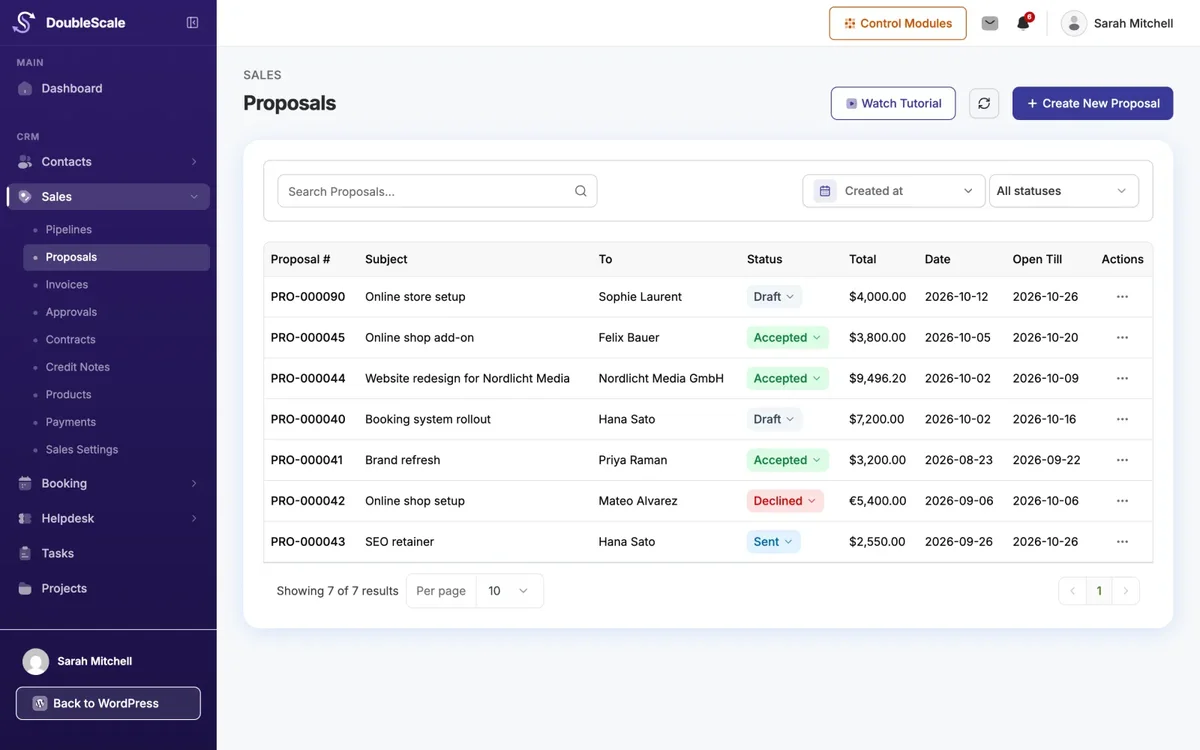This screenshot has height=750, width=1200.
Task: Click subject Booking system rollout
Action: click(428, 419)
